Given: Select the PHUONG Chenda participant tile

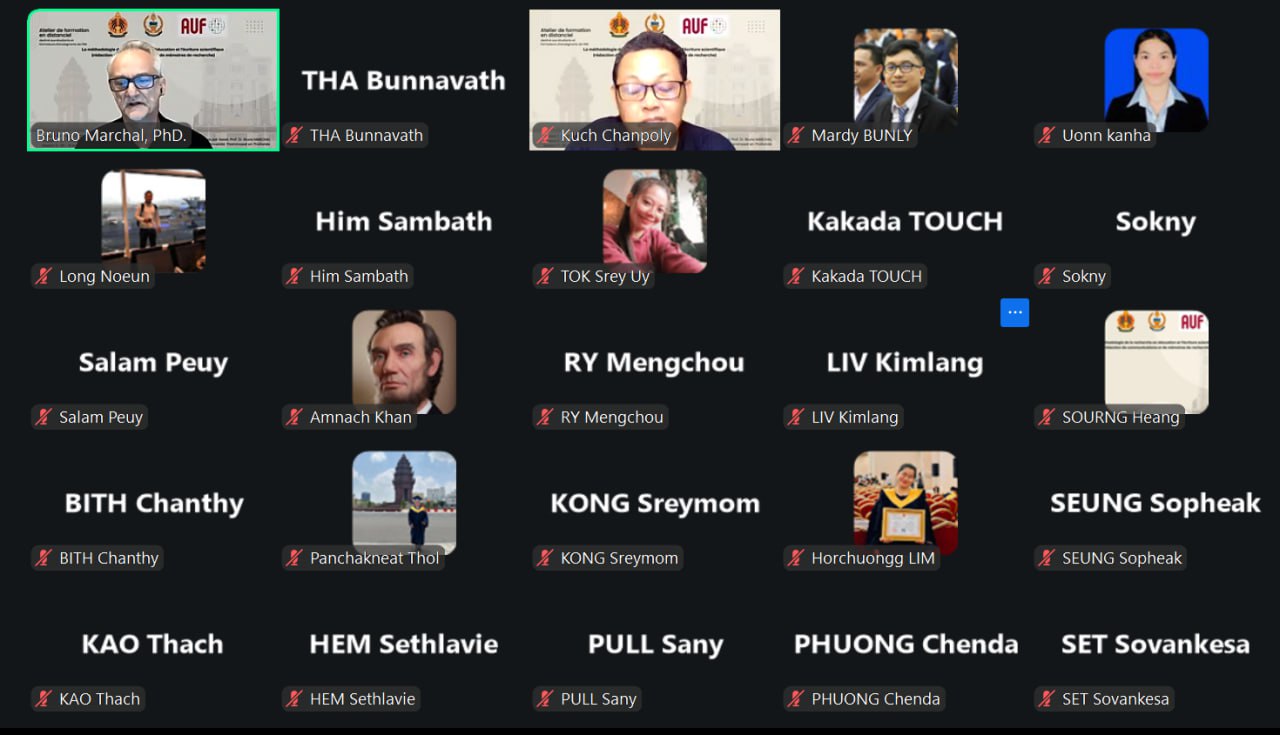Looking at the screenshot, I should (905, 644).
